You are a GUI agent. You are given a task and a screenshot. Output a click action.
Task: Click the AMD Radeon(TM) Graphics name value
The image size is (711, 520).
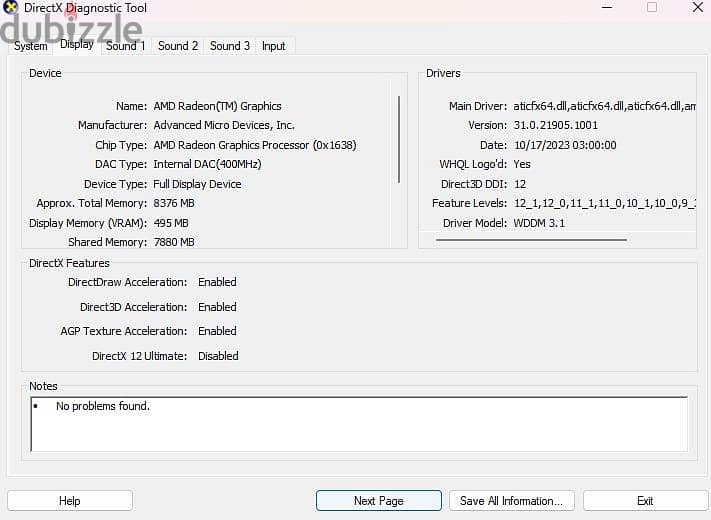click(217, 106)
